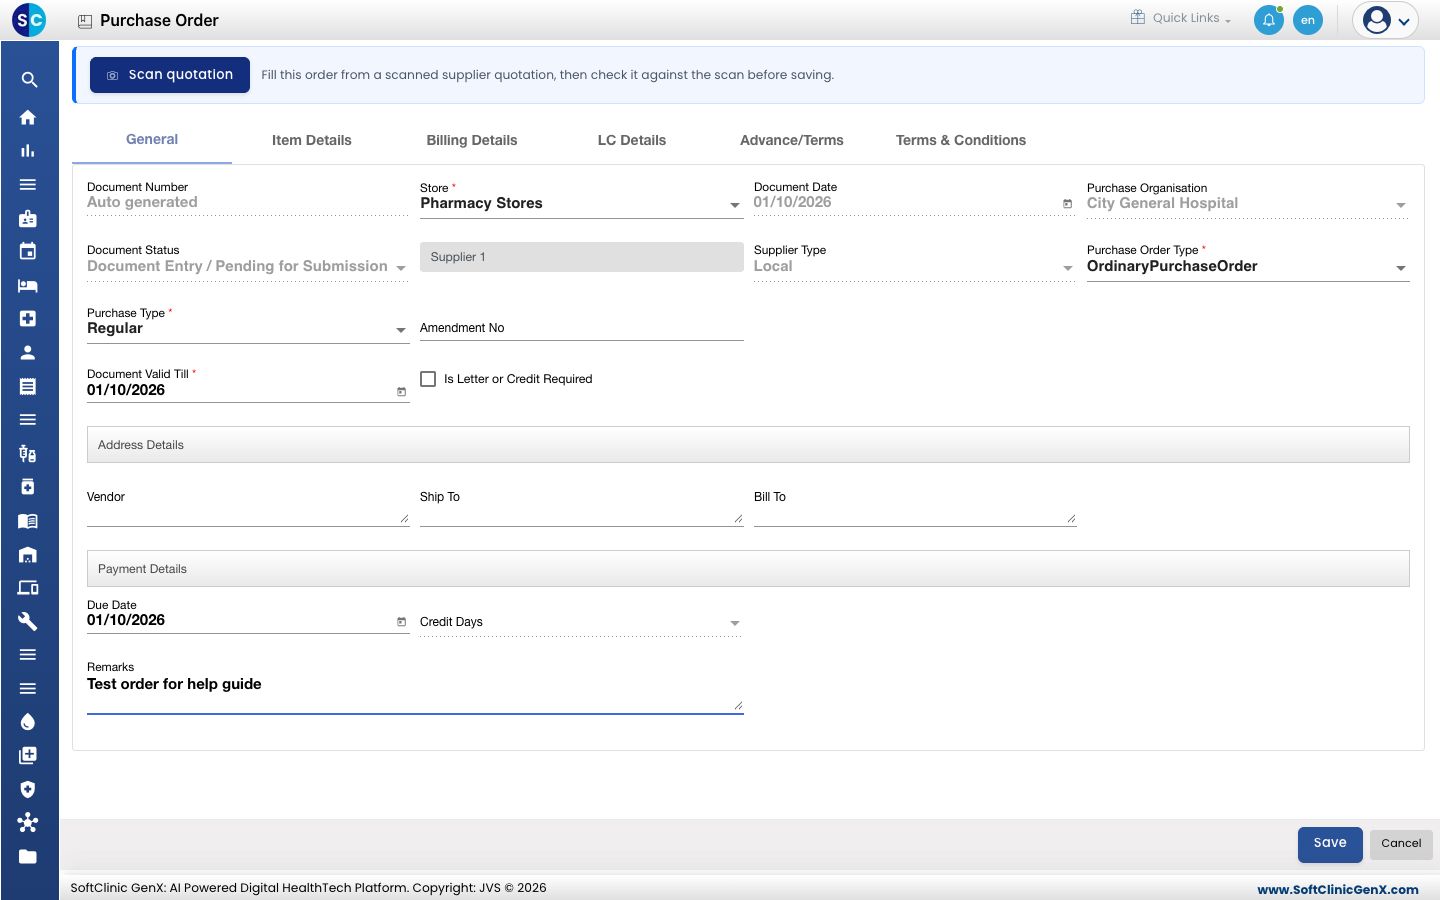Open the ID badge sidebar icon
This screenshot has width=1440, height=900.
coord(28,218)
